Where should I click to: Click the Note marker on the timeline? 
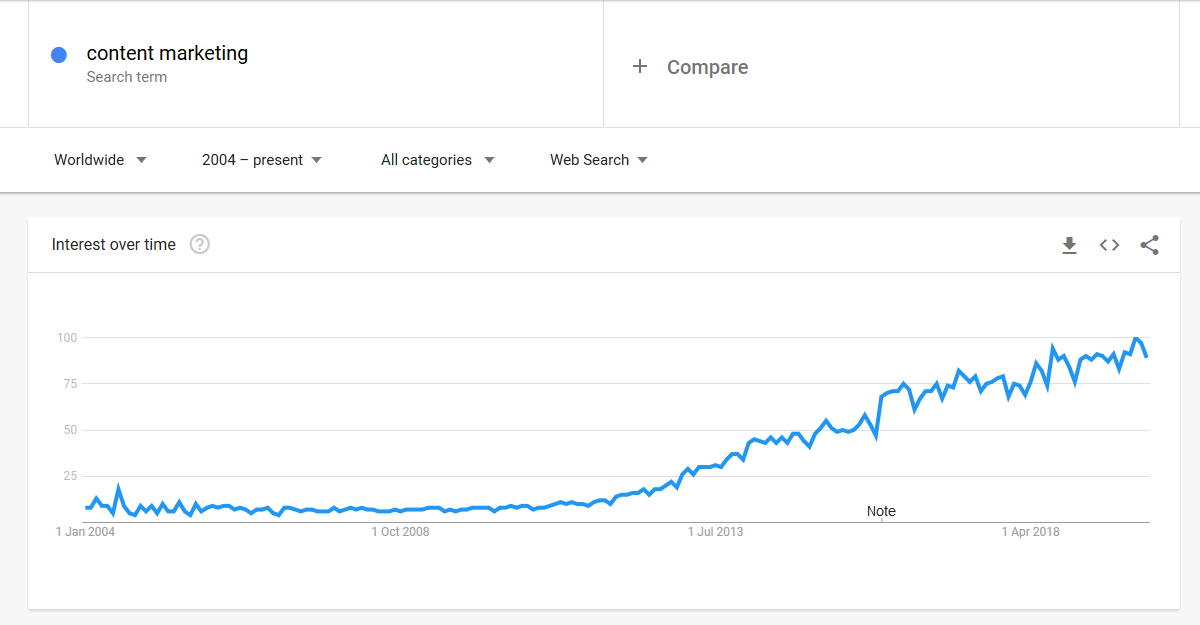pos(881,511)
